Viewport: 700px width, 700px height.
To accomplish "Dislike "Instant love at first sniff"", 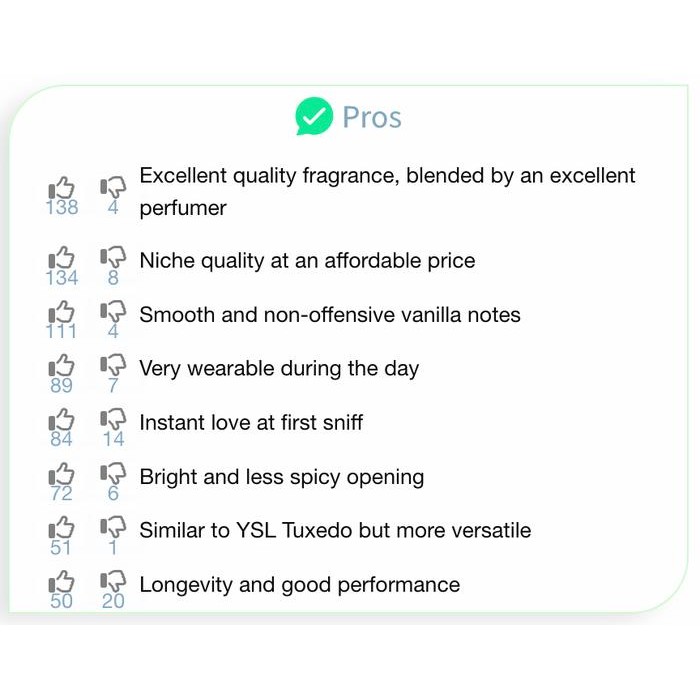I will pyautogui.click(x=113, y=420).
